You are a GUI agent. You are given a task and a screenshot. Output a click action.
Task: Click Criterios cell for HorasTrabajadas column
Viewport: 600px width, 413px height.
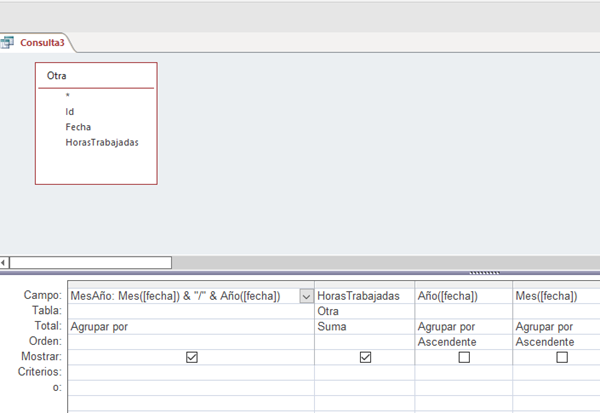pos(364,372)
